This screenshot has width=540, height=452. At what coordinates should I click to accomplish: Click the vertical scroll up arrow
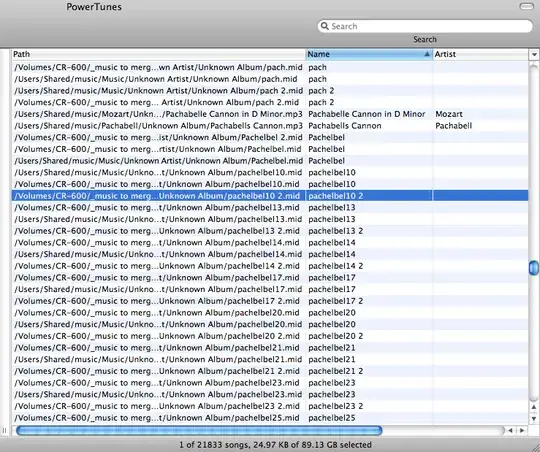(x=534, y=407)
